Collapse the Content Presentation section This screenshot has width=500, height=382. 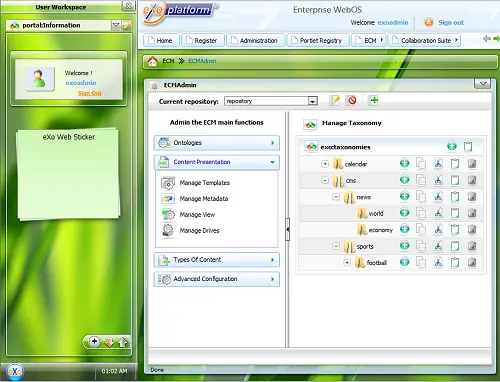pyautogui.click(x=217, y=162)
